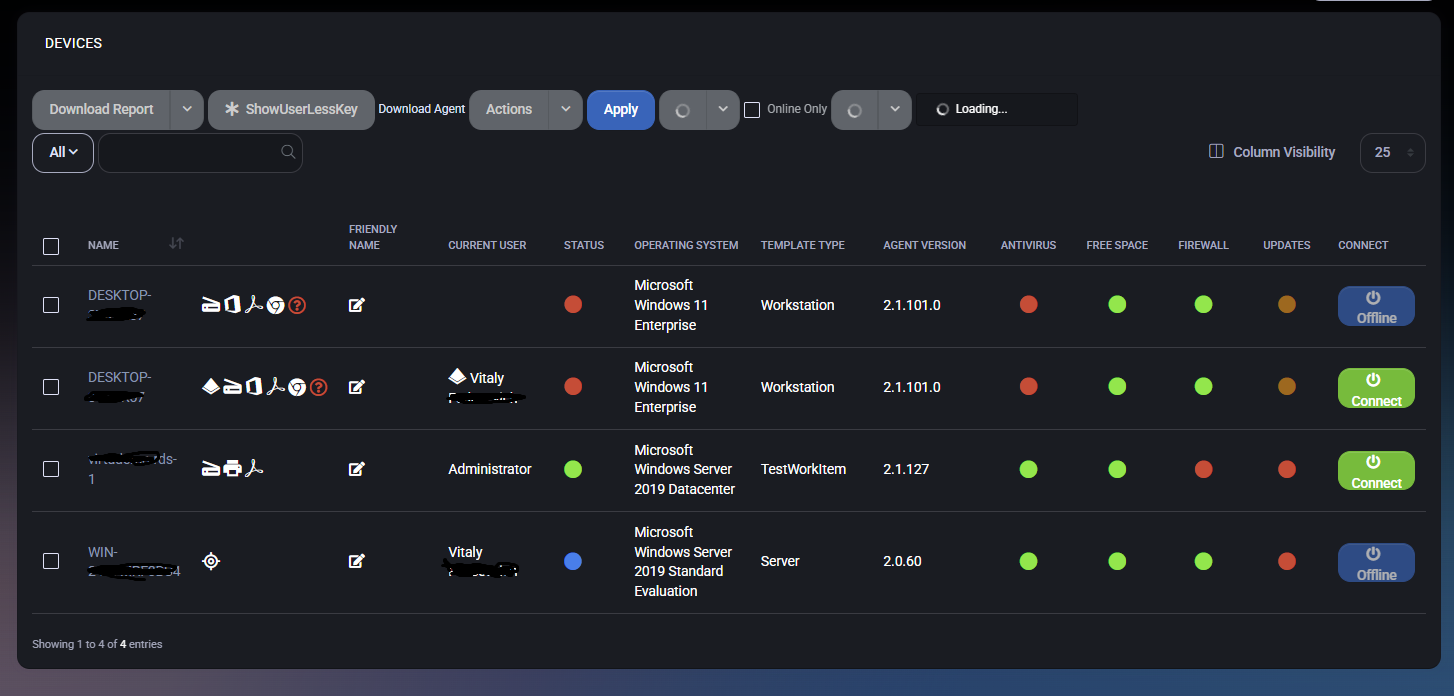Screen dimensions: 1454x696
Task: Click the red firewall dot in the TestWorkItem row
Action: coord(1203,469)
